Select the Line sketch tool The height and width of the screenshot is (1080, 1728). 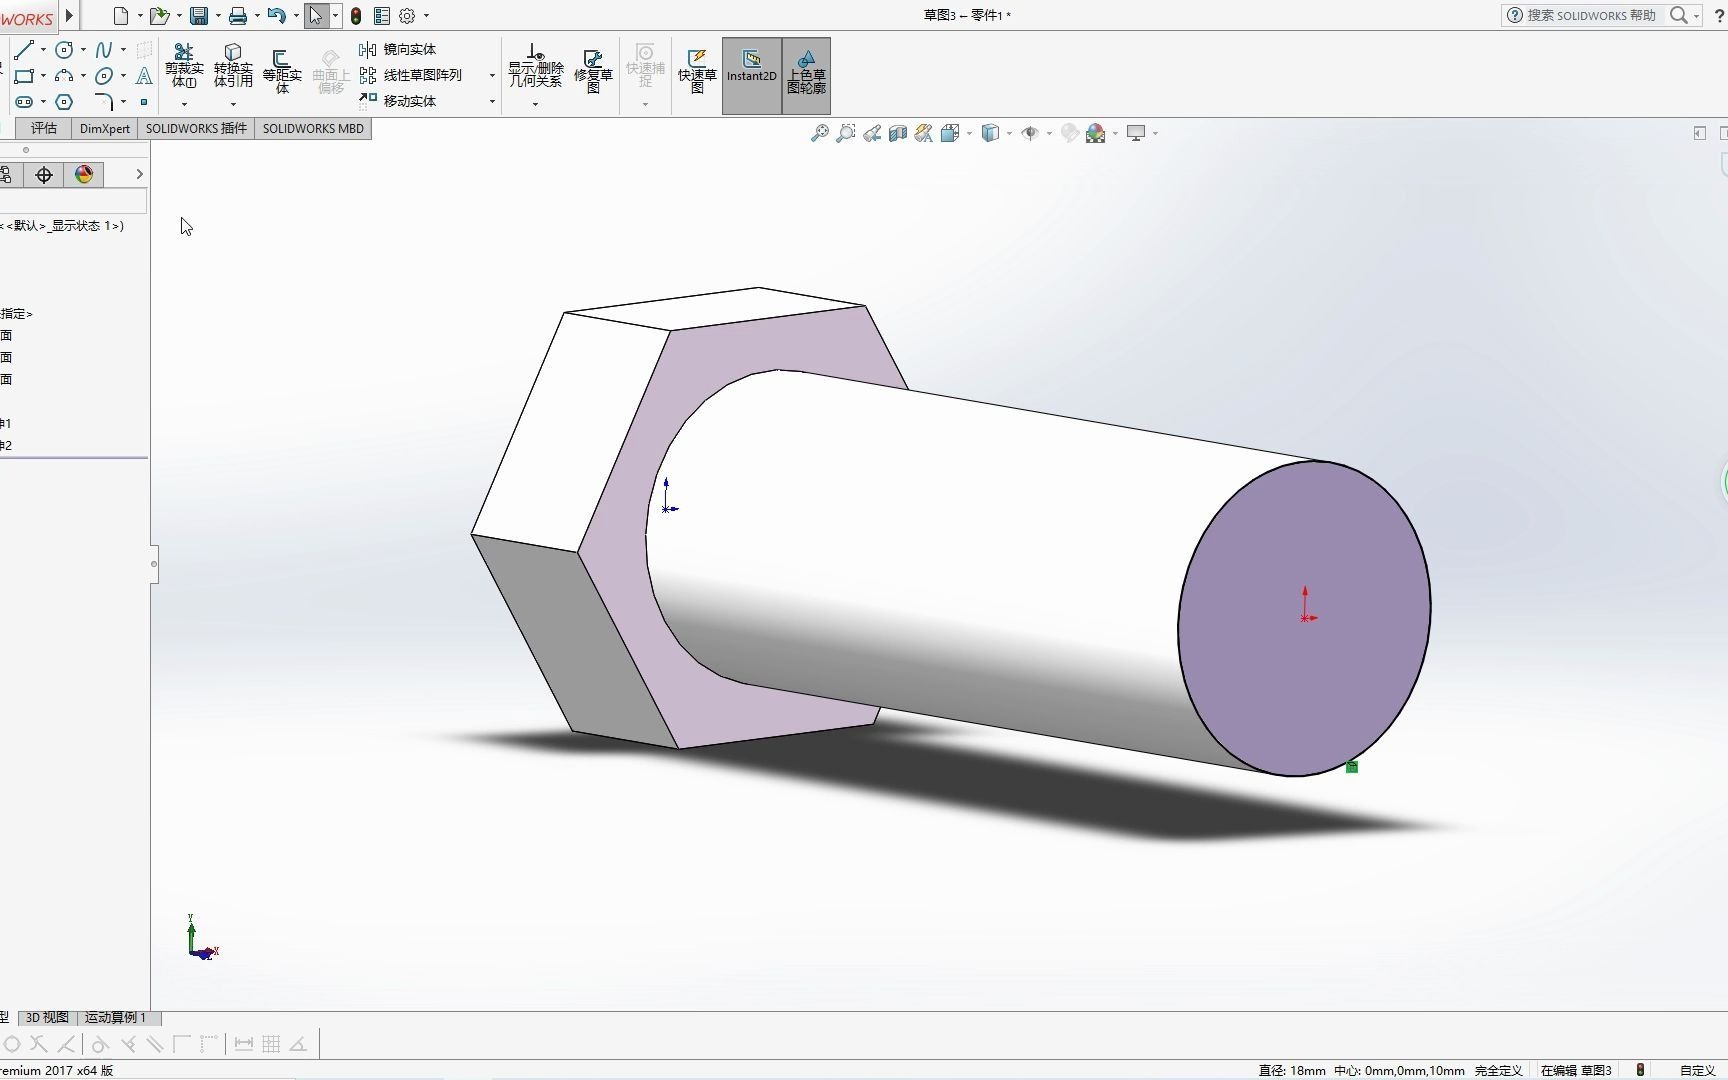[23, 50]
